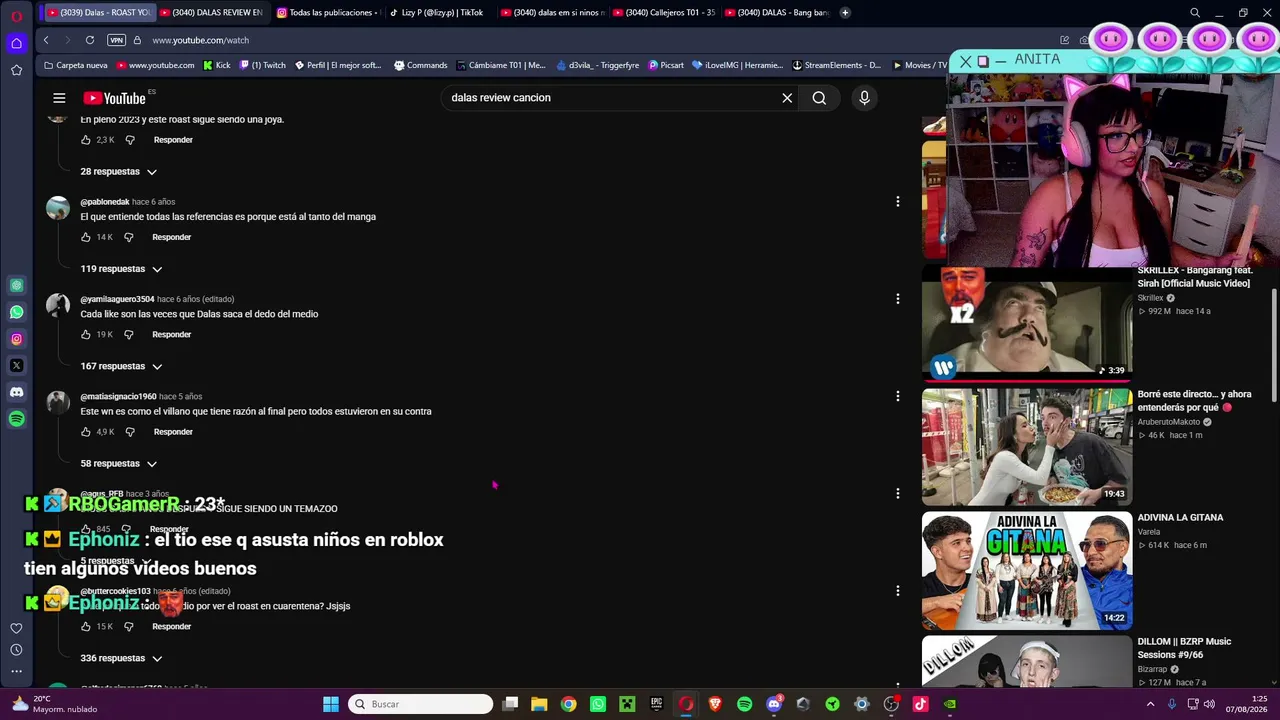Viewport: 1280px width, 720px height.
Task: Open ChatGPT in the Opera sidebar
Action: (x=16, y=285)
